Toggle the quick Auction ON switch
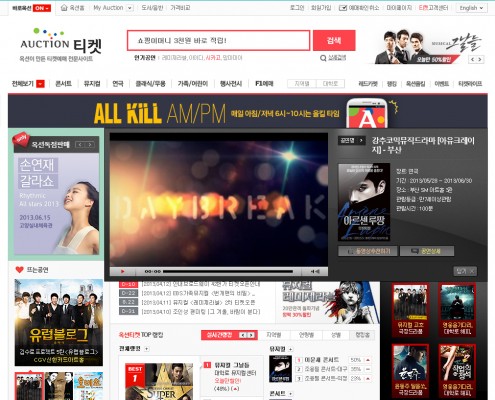Screen dimensions: 495x400 42,8
